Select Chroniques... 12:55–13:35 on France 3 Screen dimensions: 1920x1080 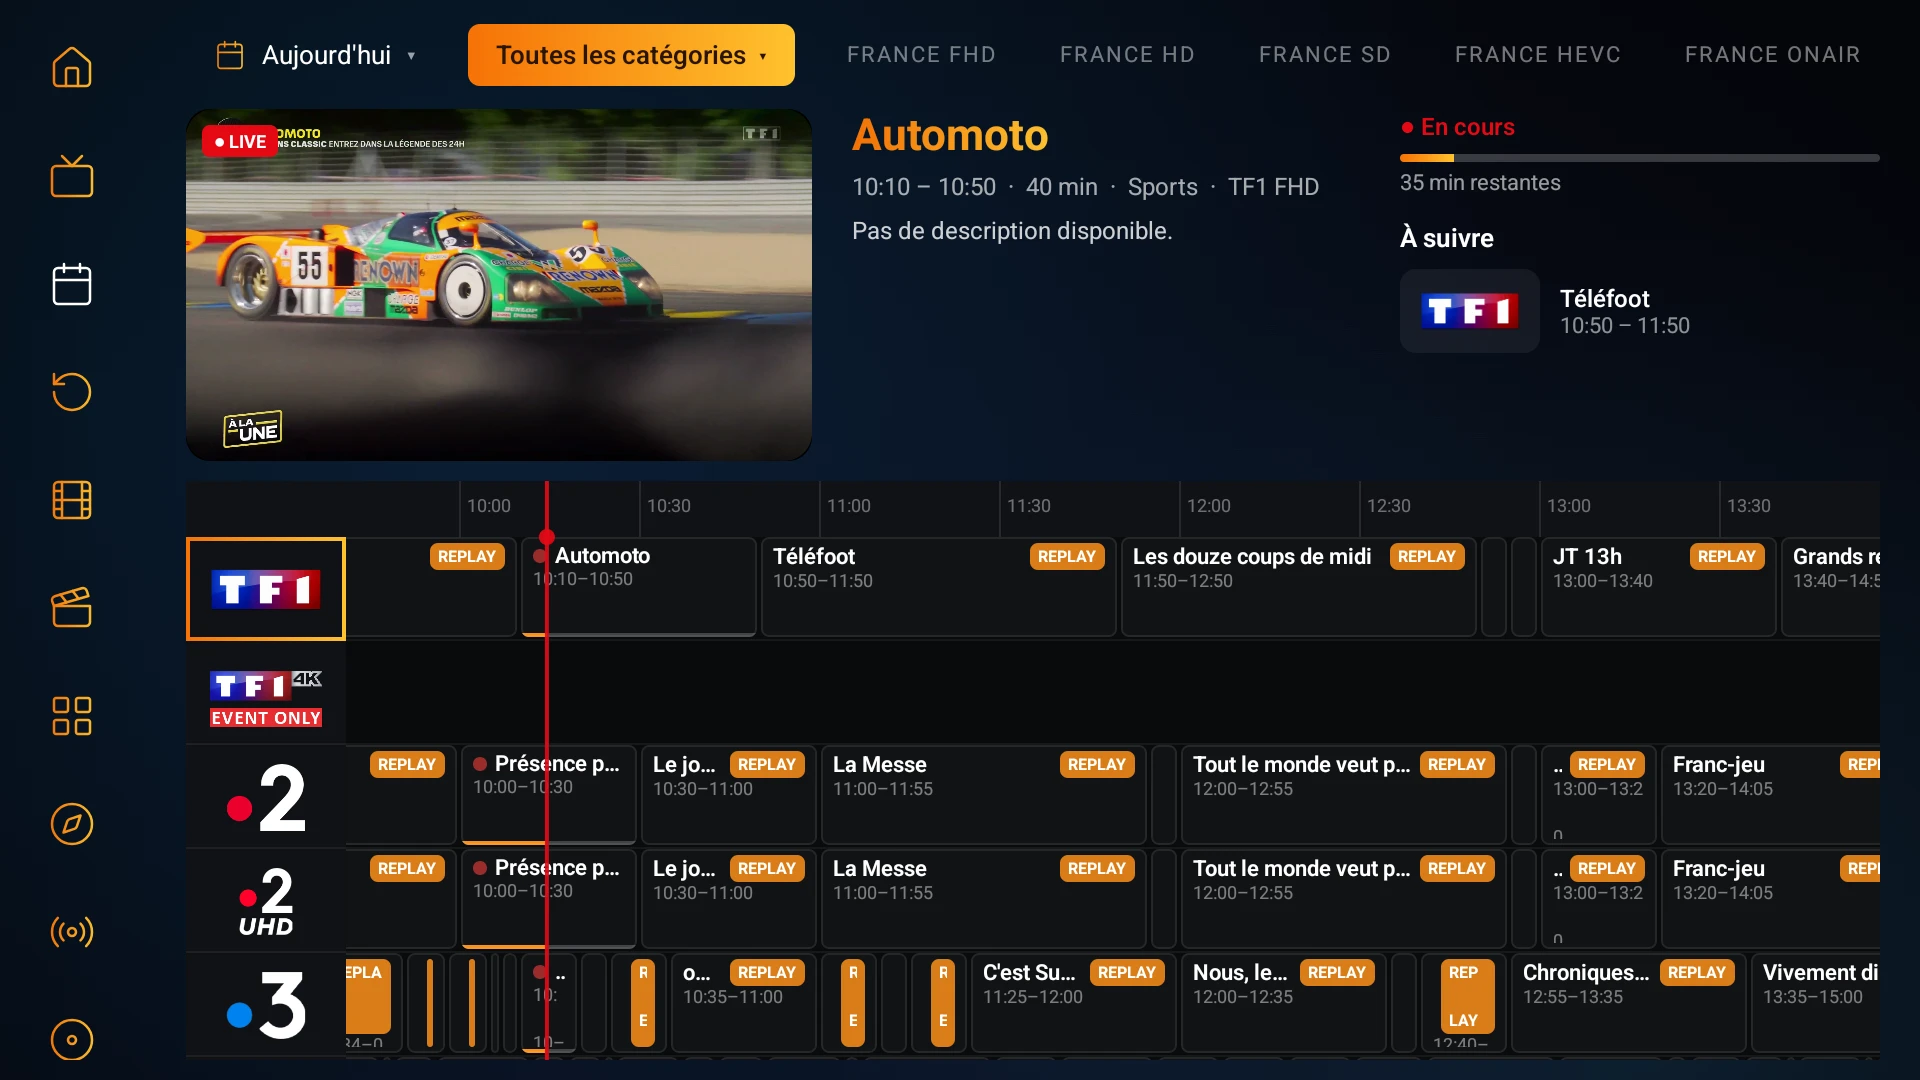click(x=1629, y=1003)
